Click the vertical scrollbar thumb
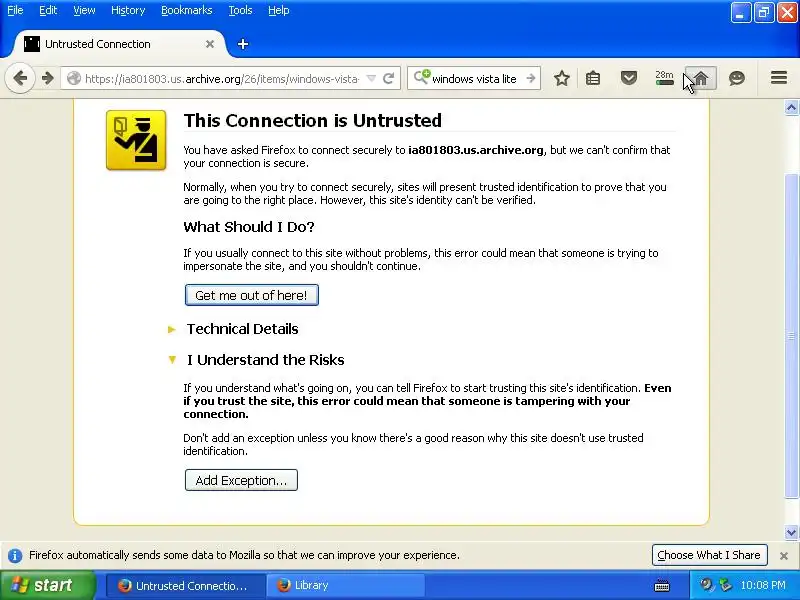 [x=791, y=336]
